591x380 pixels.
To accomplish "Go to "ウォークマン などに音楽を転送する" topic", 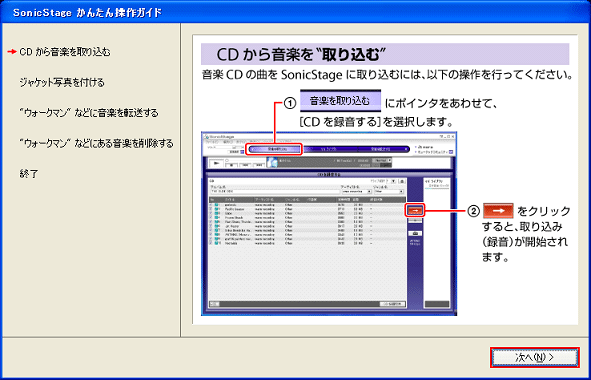I will 89,113.
